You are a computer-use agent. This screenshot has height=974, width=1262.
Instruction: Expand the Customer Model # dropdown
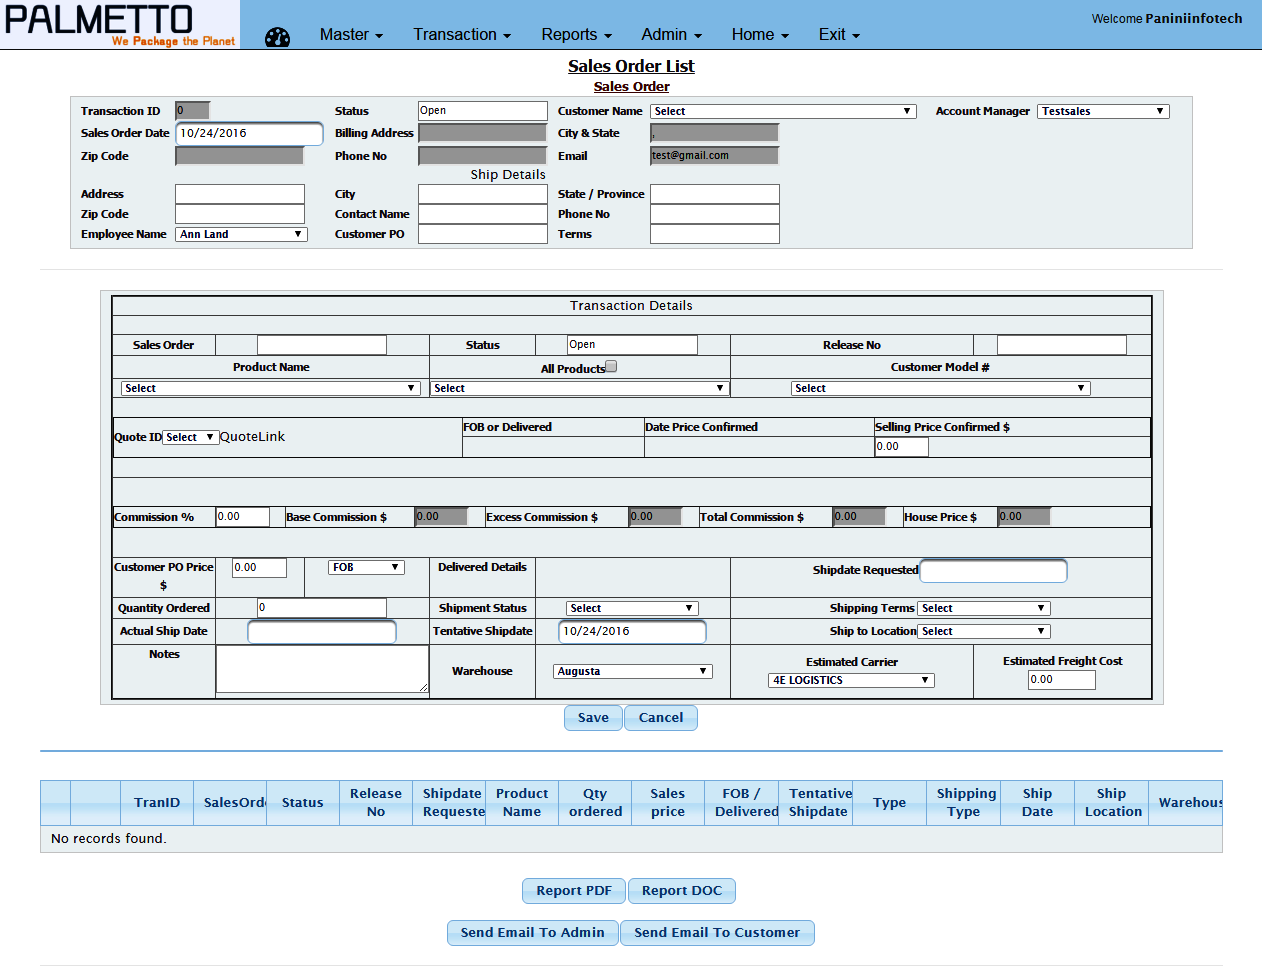pyautogui.click(x=940, y=388)
